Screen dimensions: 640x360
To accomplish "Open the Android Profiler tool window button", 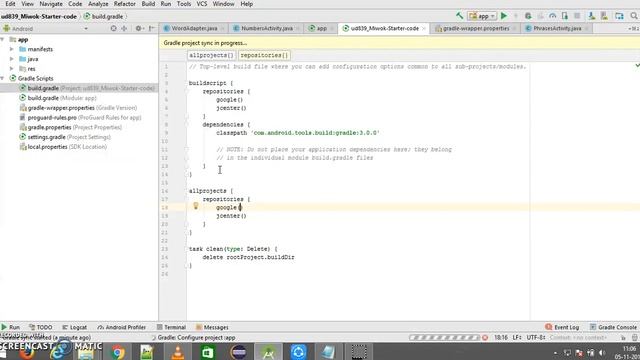I will 122,327.
